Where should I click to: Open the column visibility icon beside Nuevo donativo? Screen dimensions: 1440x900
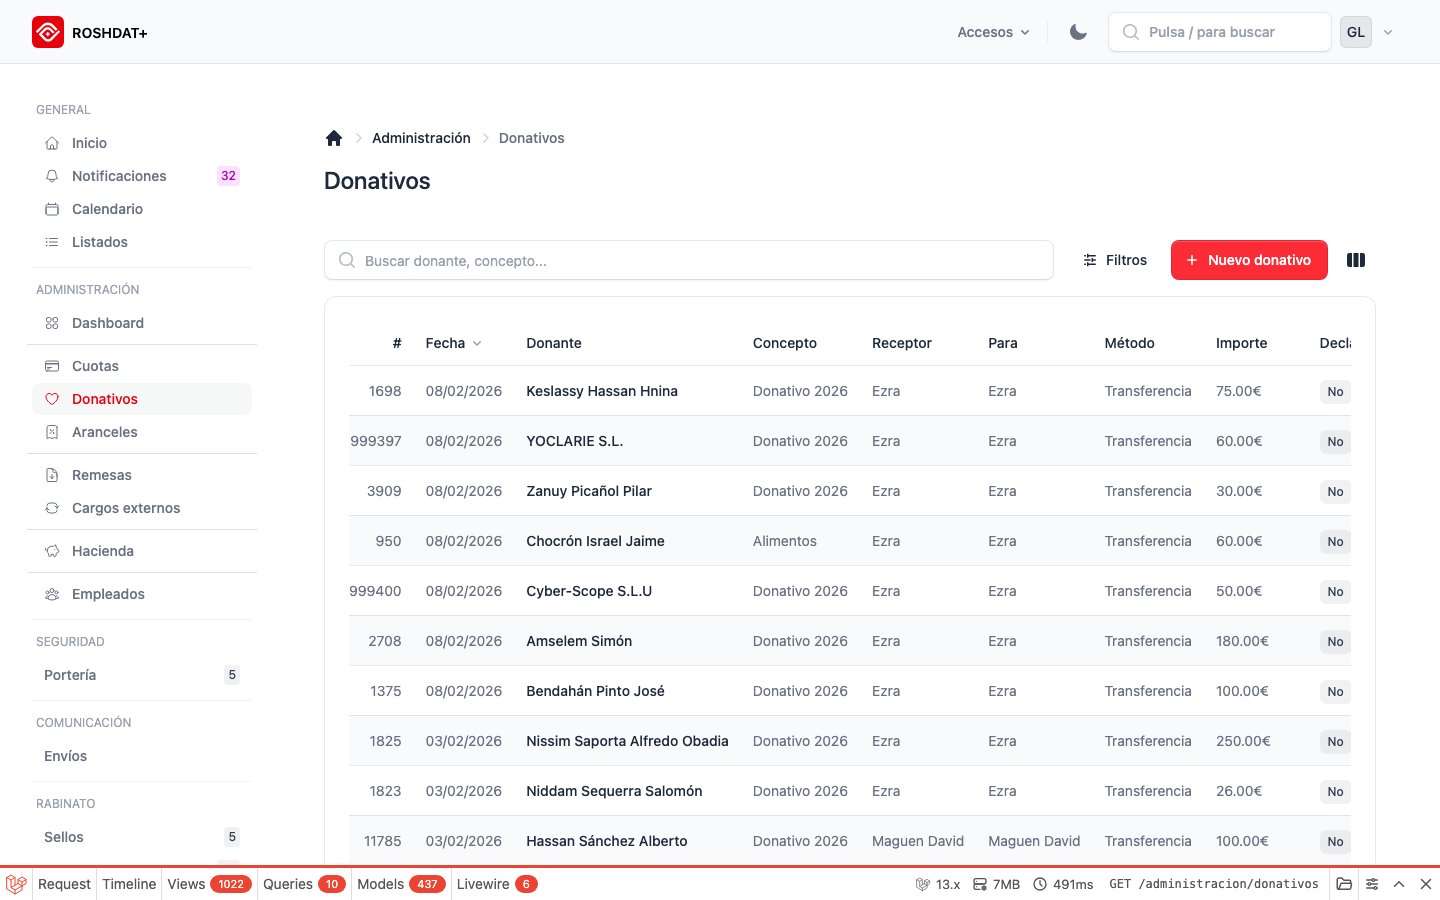click(x=1355, y=260)
